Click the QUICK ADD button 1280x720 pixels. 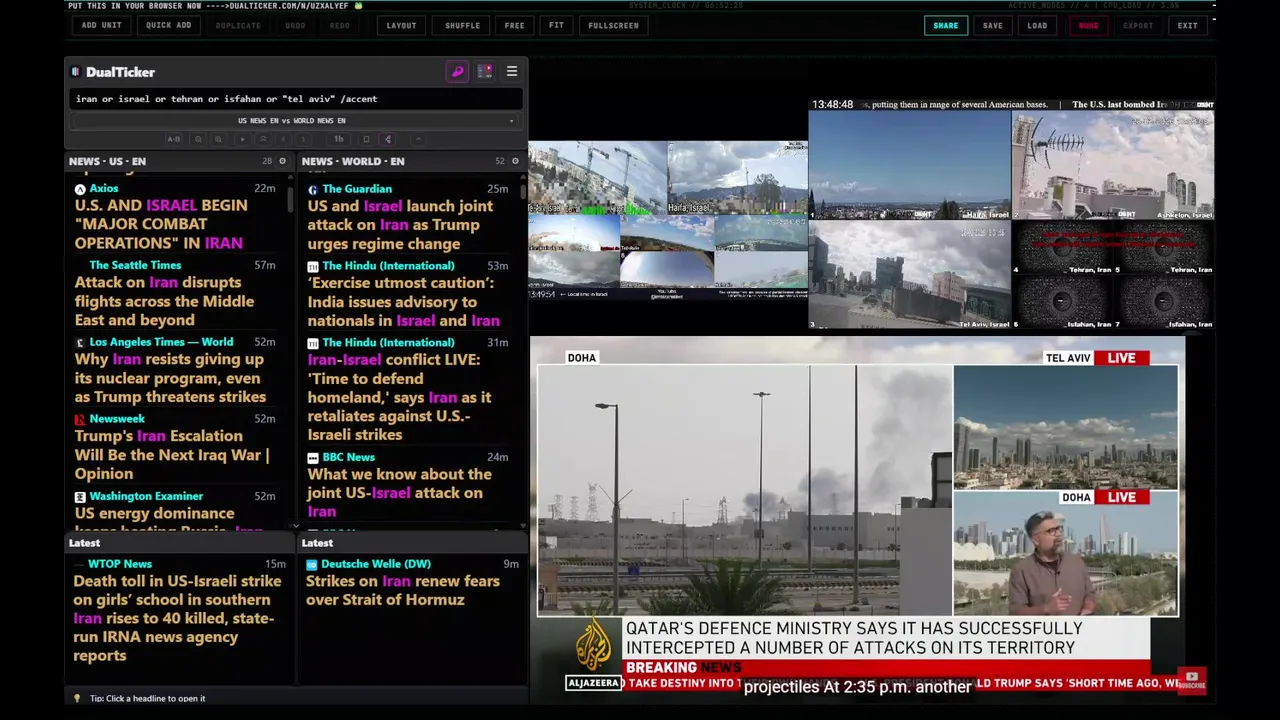[168, 25]
